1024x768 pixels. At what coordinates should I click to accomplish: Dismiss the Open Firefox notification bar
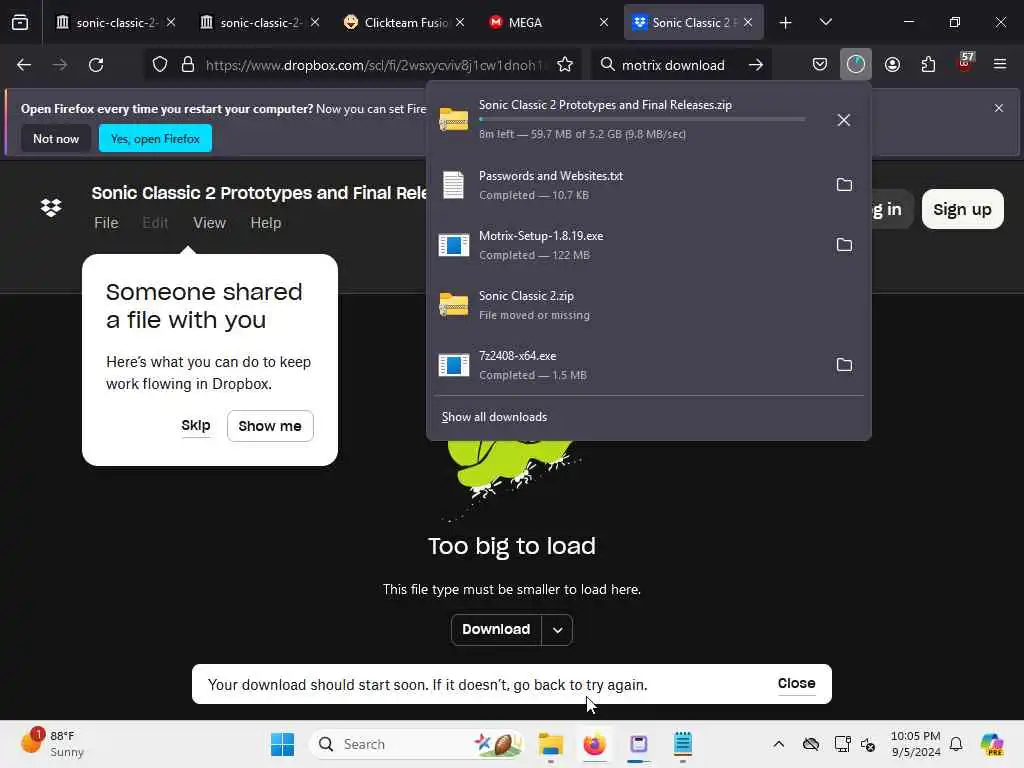click(x=999, y=108)
